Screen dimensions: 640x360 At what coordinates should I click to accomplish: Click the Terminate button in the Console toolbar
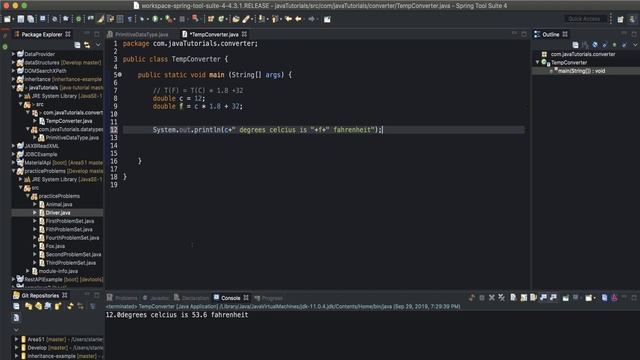coord(482,298)
